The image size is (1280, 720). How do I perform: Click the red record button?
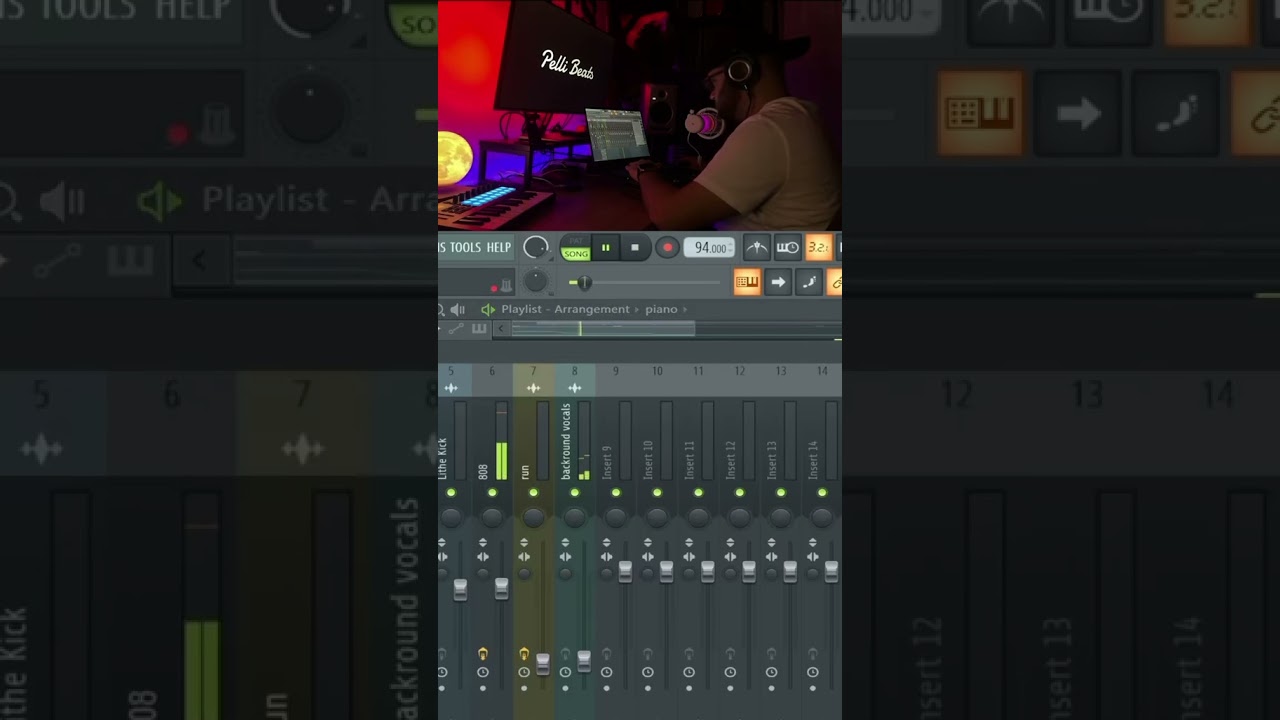[x=667, y=248]
